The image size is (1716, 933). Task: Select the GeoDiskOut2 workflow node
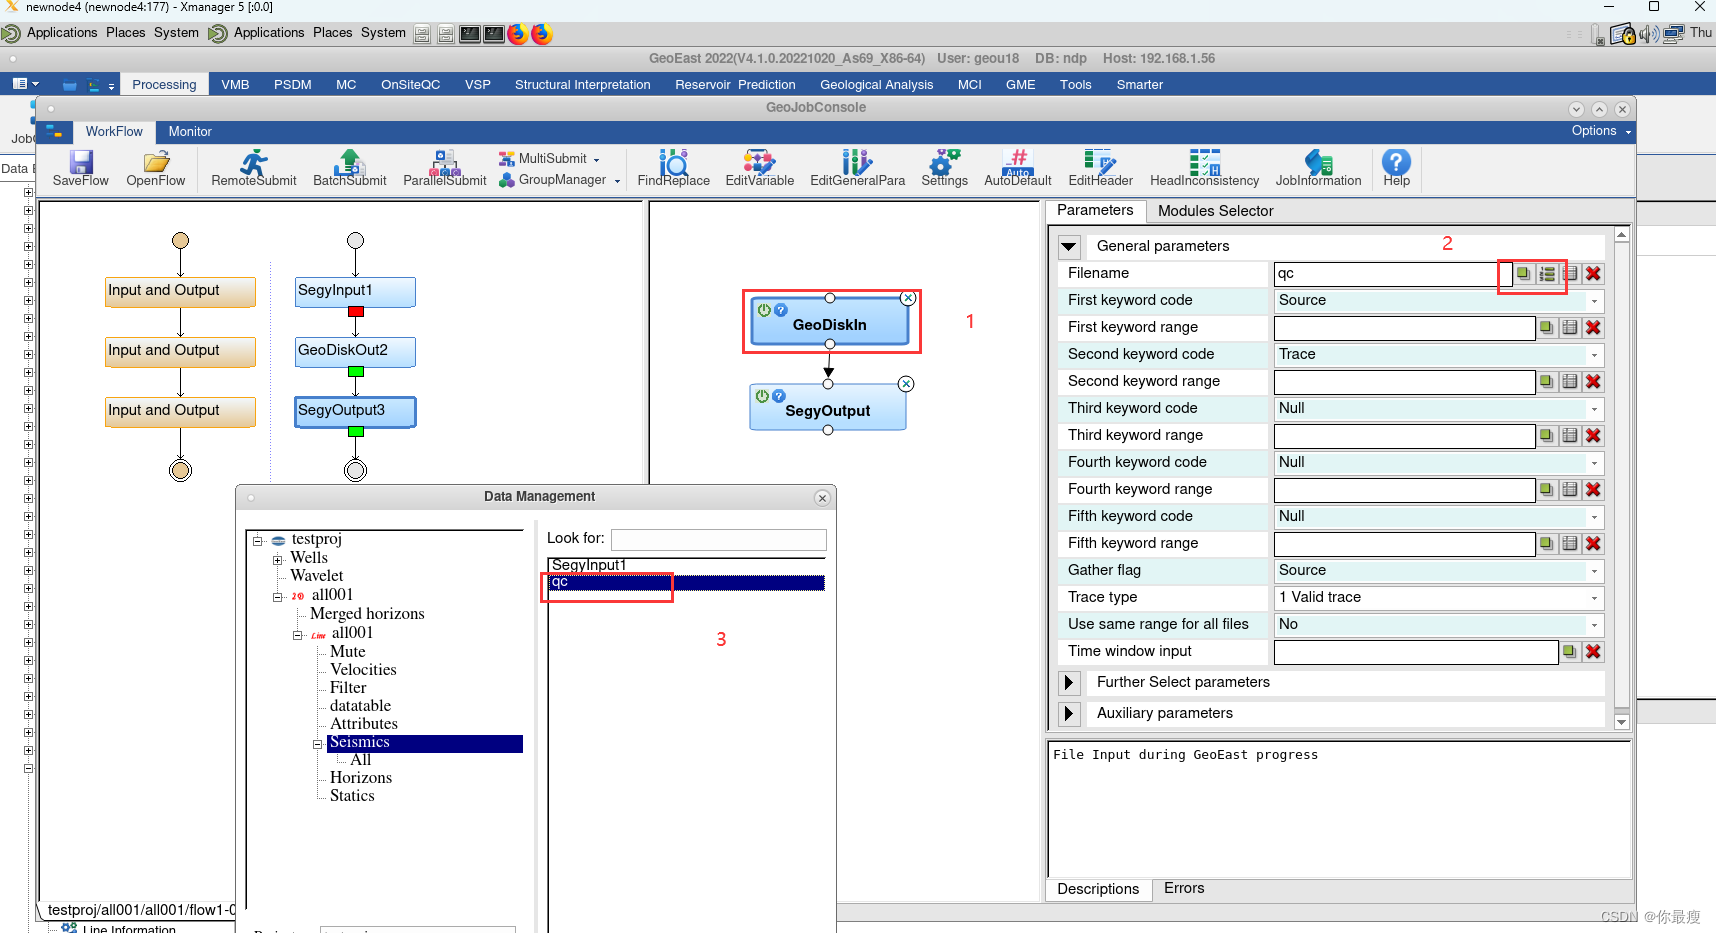coord(355,352)
